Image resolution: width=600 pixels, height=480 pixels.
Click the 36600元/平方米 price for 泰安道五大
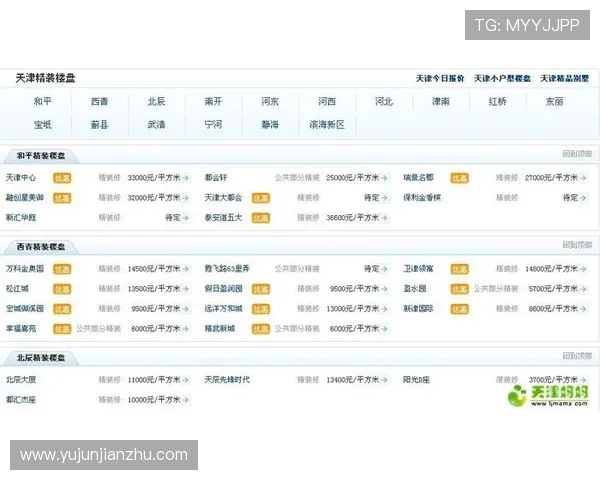pyautogui.click(x=352, y=218)
